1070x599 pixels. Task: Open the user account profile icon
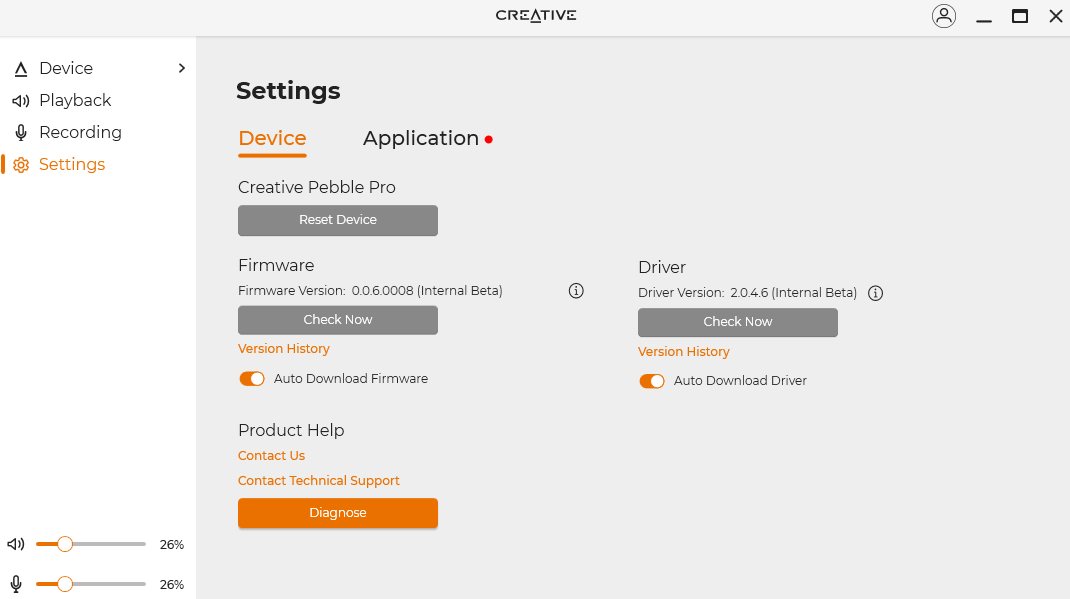[943, 16]
